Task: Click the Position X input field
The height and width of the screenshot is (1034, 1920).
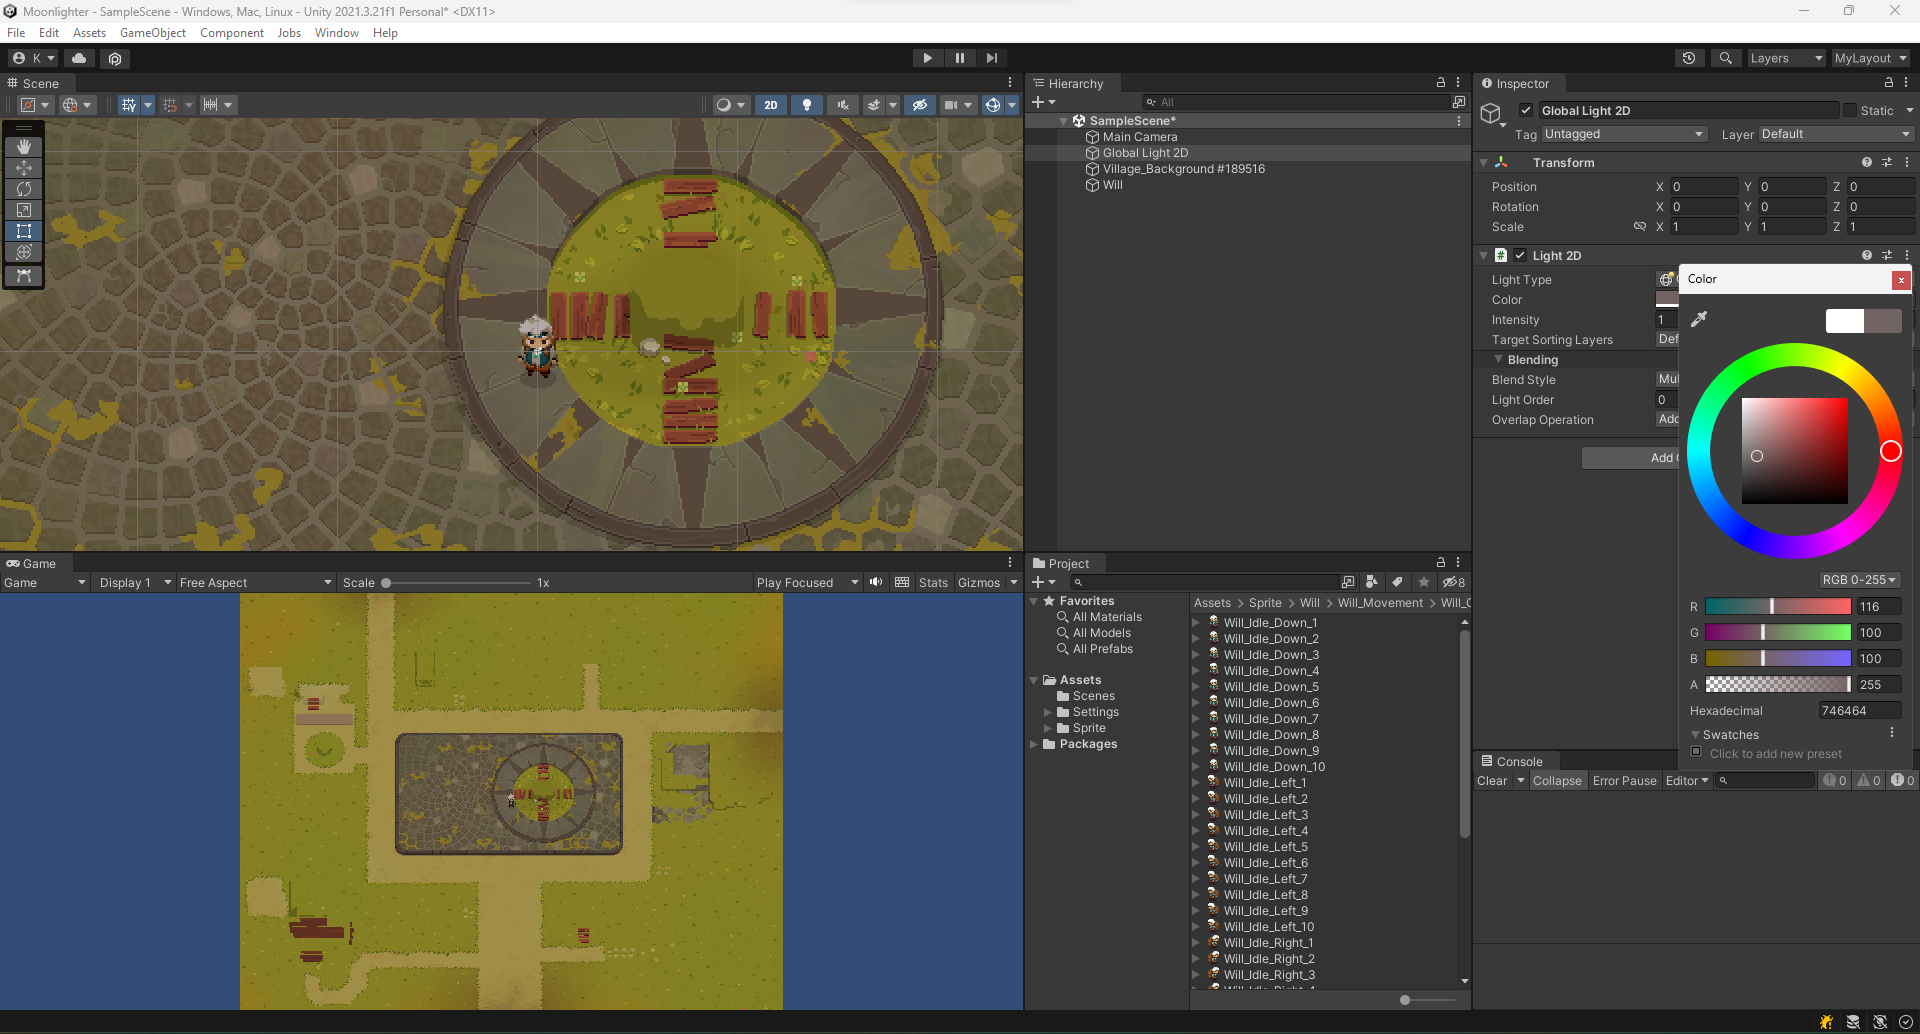Action: 1705,187
